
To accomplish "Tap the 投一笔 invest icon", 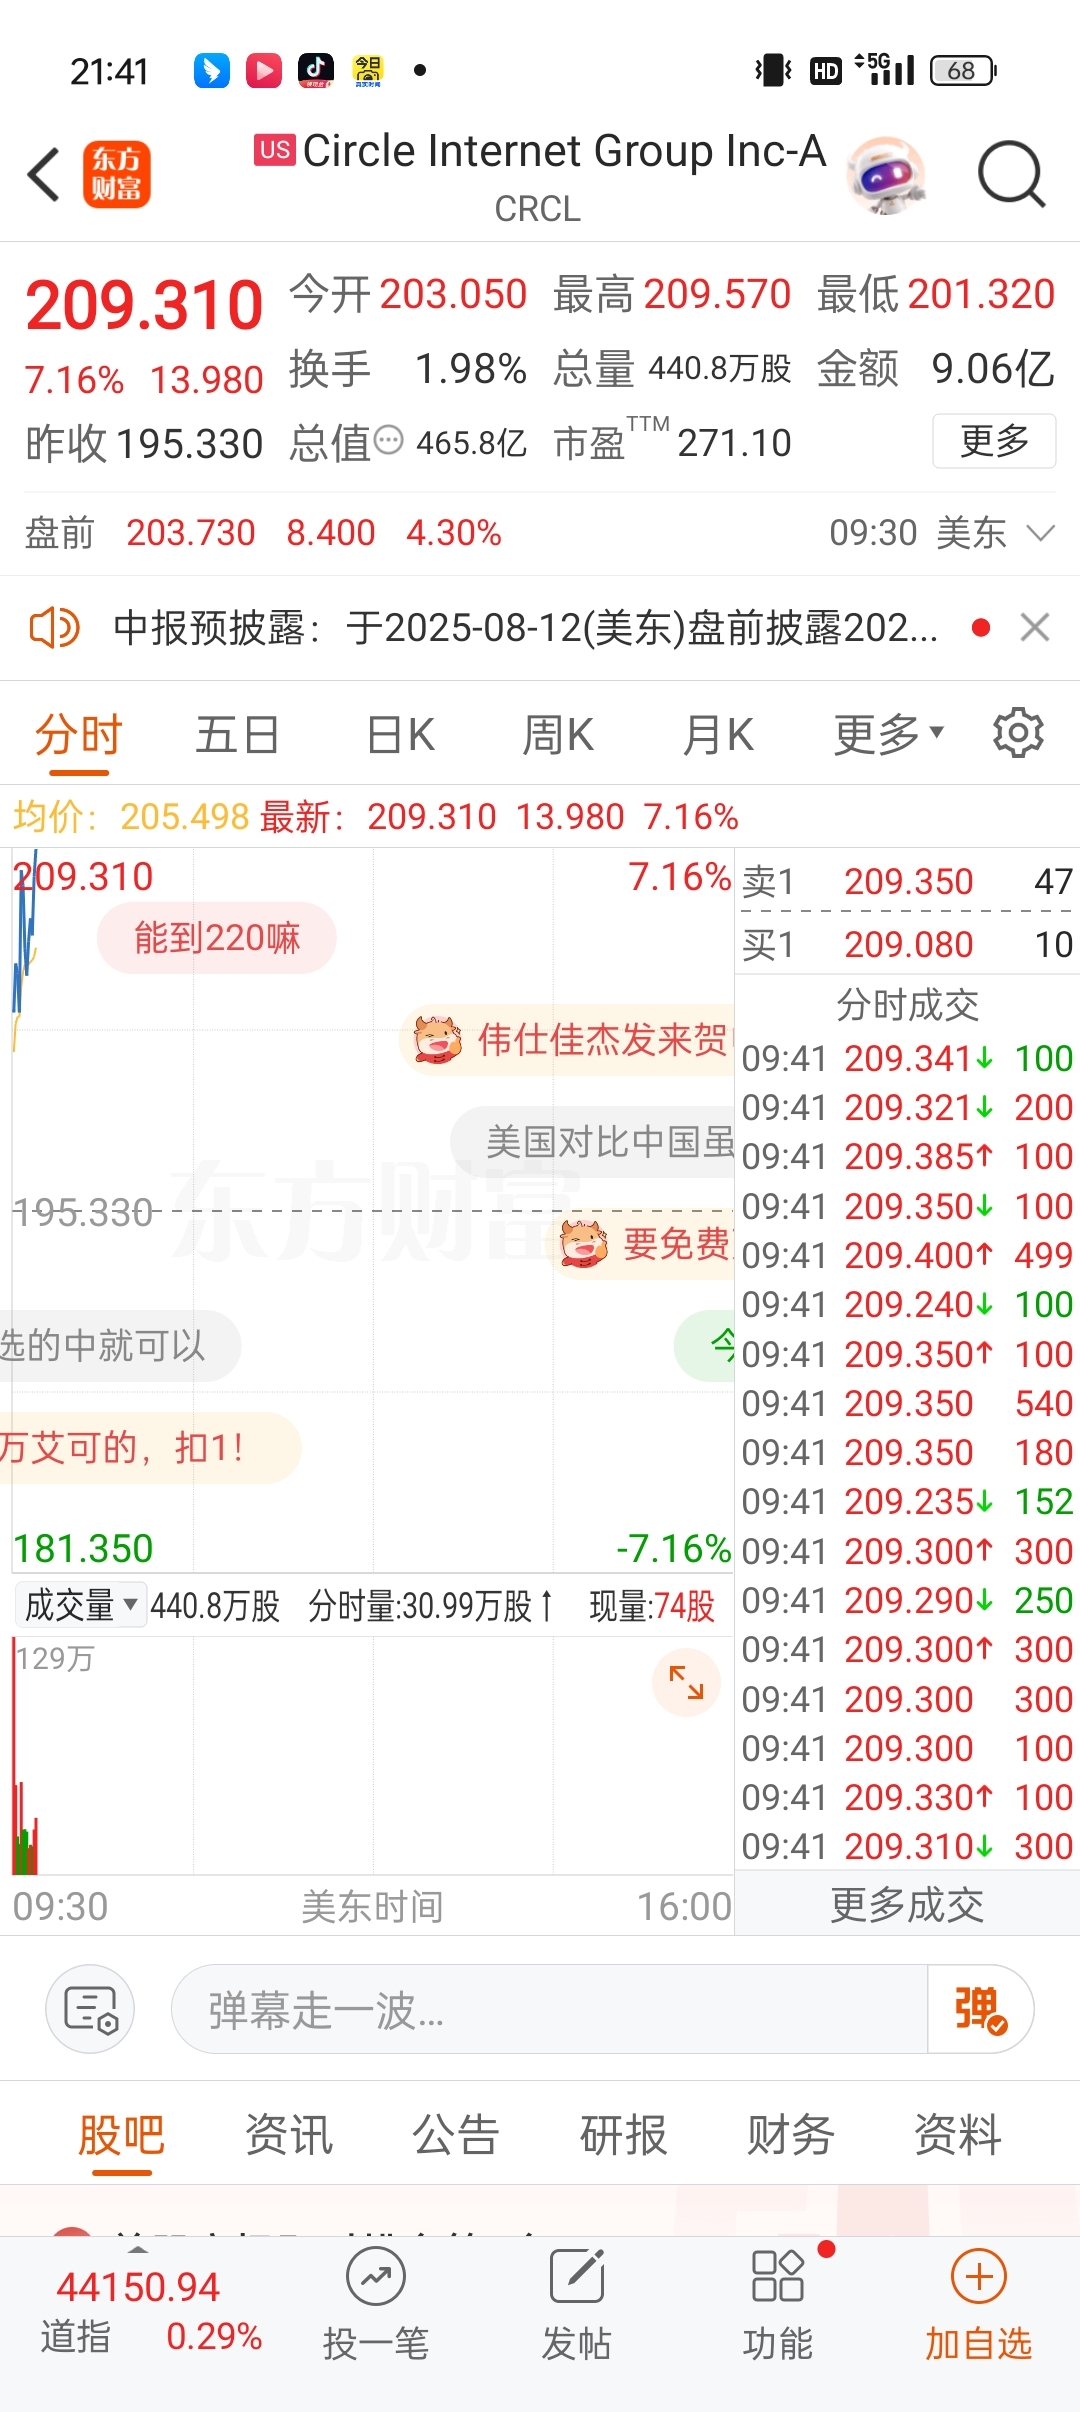I will (376, 2305).
